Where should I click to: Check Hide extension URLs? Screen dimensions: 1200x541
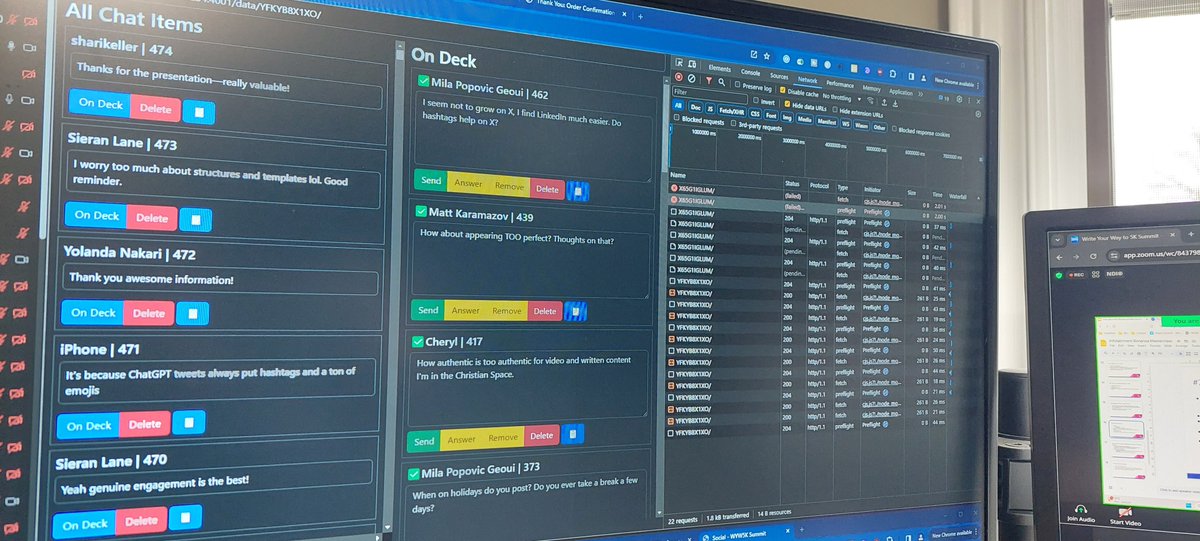click(835, 109)
